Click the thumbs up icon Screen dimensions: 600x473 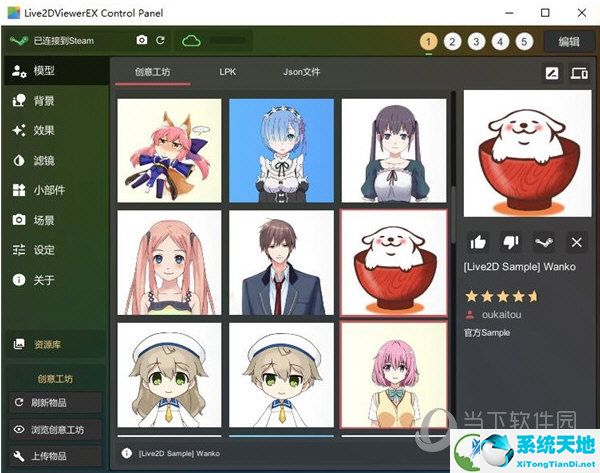coord(478,242)
